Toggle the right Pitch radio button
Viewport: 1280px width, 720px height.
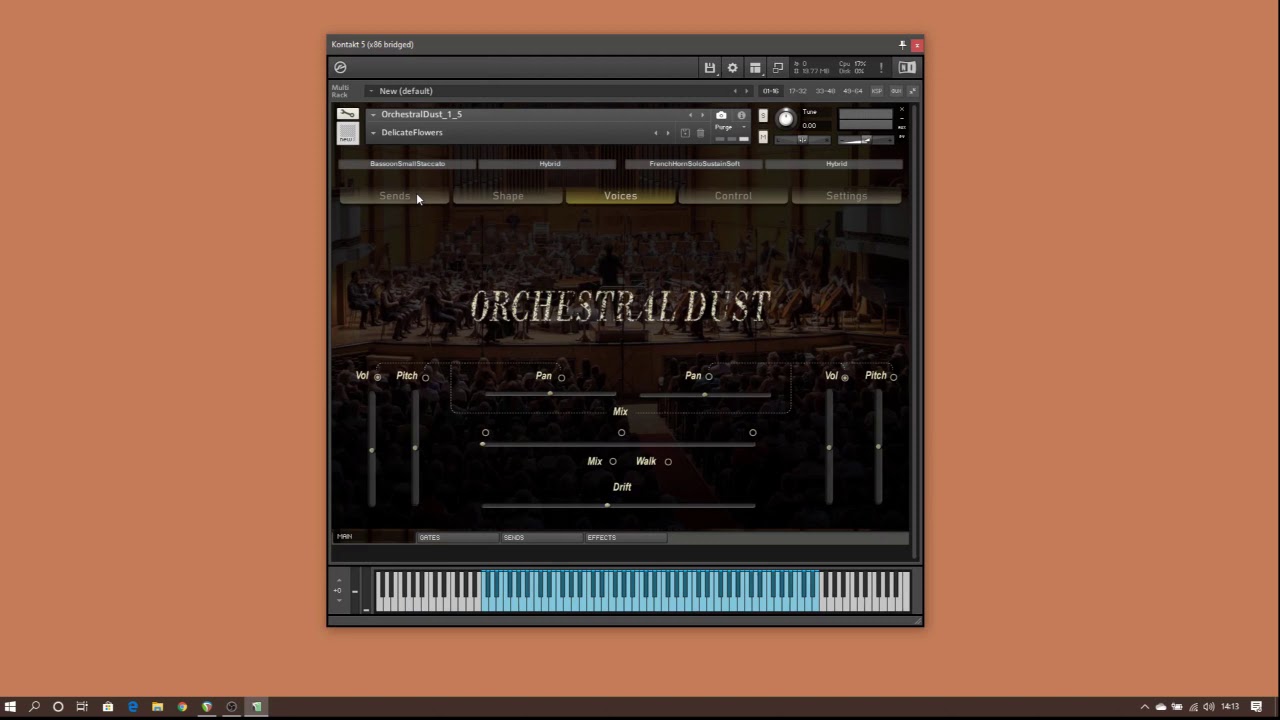pyautogui.click(x=893, y=377)
